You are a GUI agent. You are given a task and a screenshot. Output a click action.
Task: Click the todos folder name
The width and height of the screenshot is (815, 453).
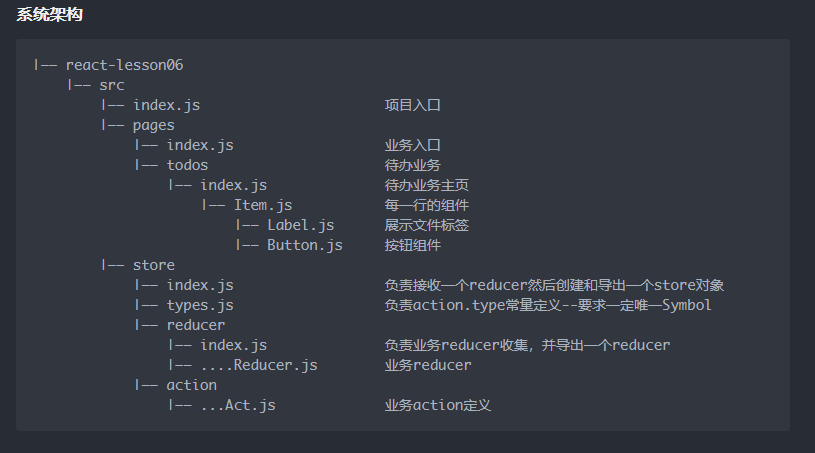(187, 165)
